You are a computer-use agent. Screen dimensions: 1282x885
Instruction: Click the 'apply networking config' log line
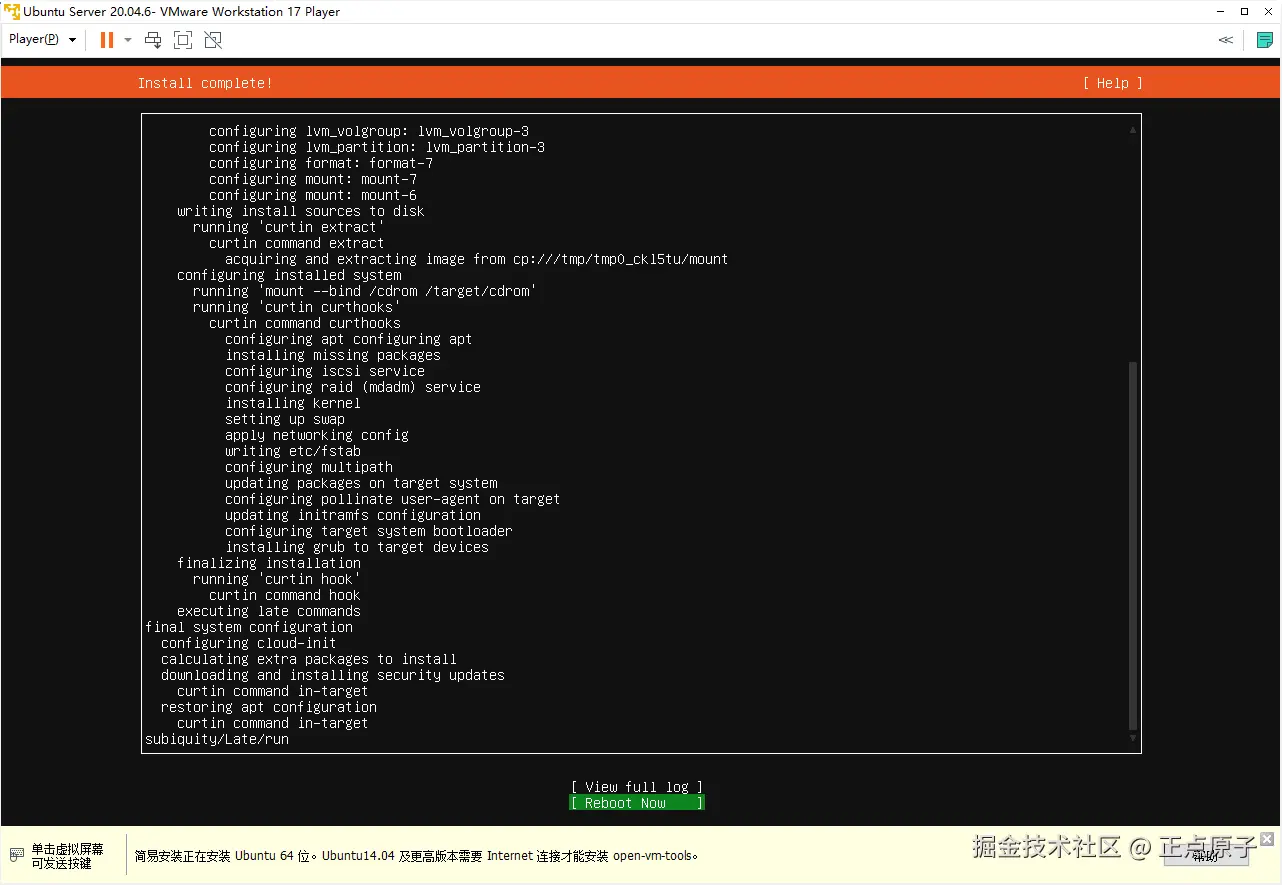point(317,435)
